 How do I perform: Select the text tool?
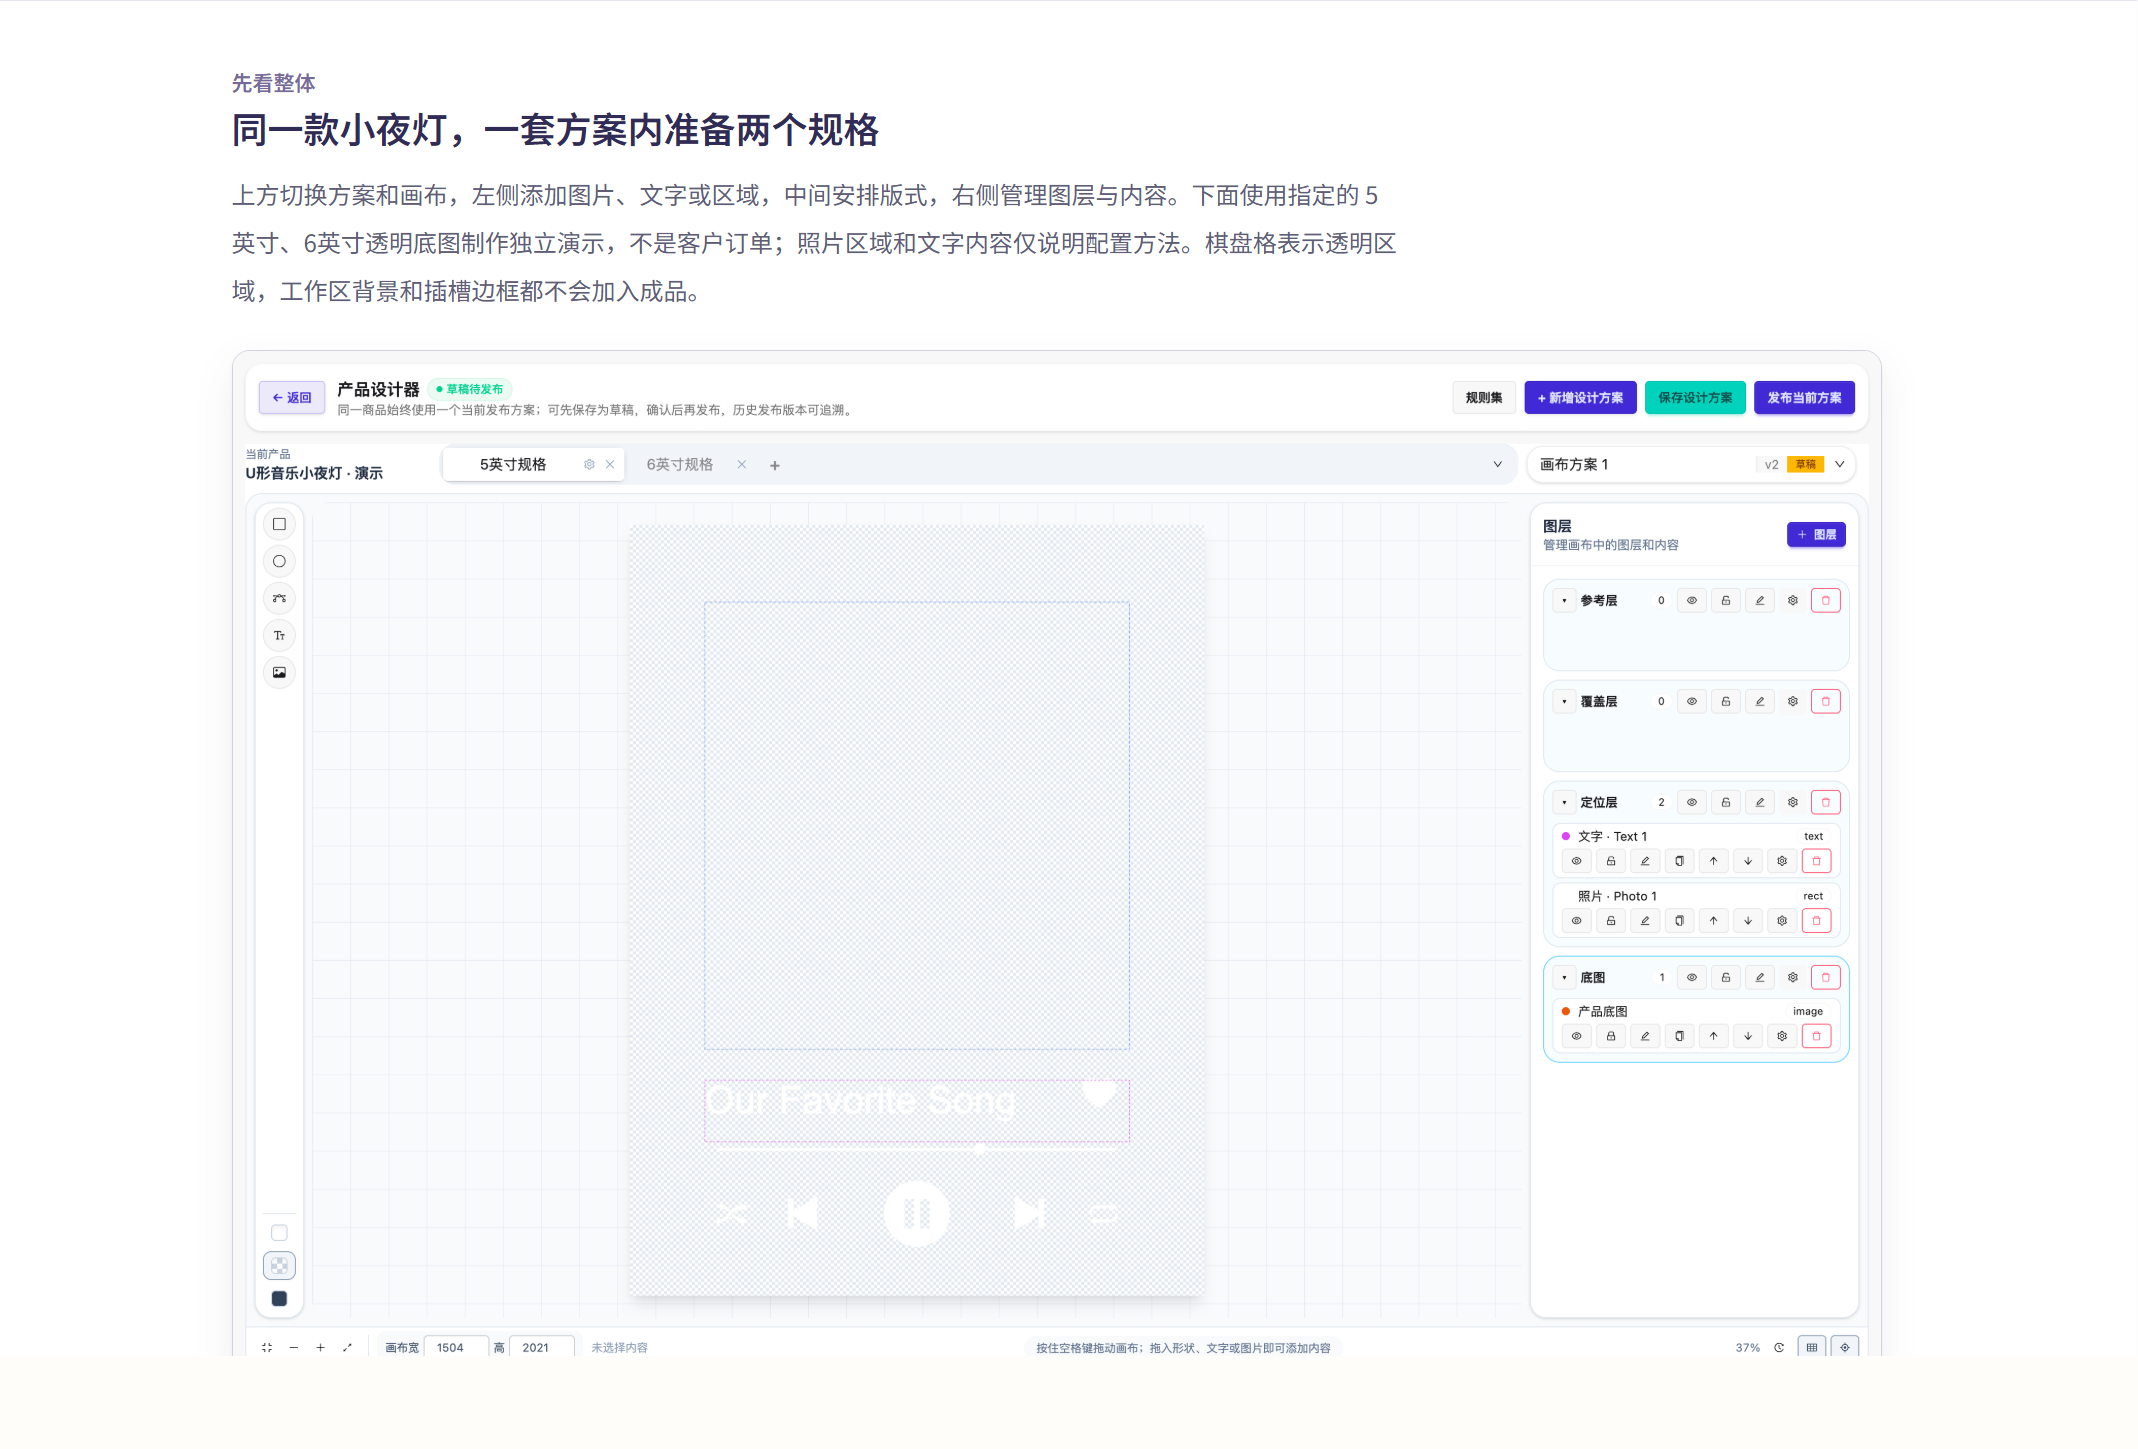(279, 635)
